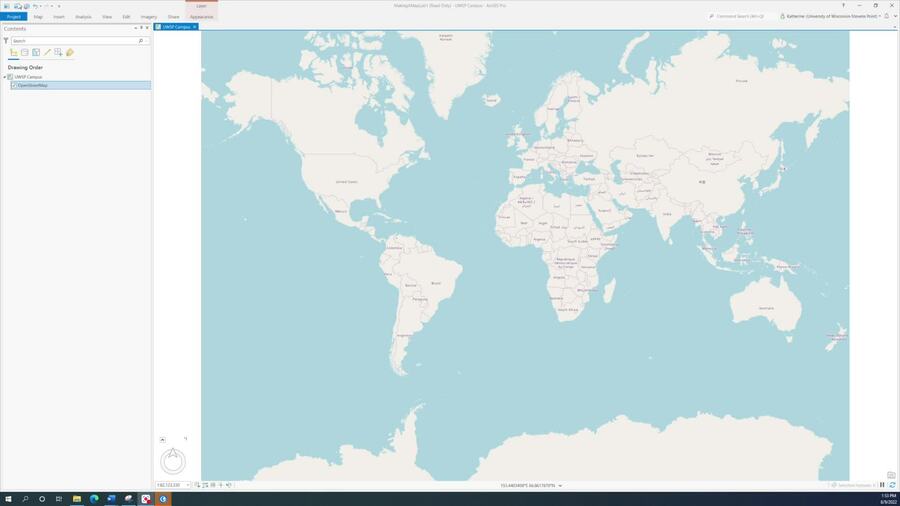
Task: Click the Inference icon in map status bar
Action: 221,485
